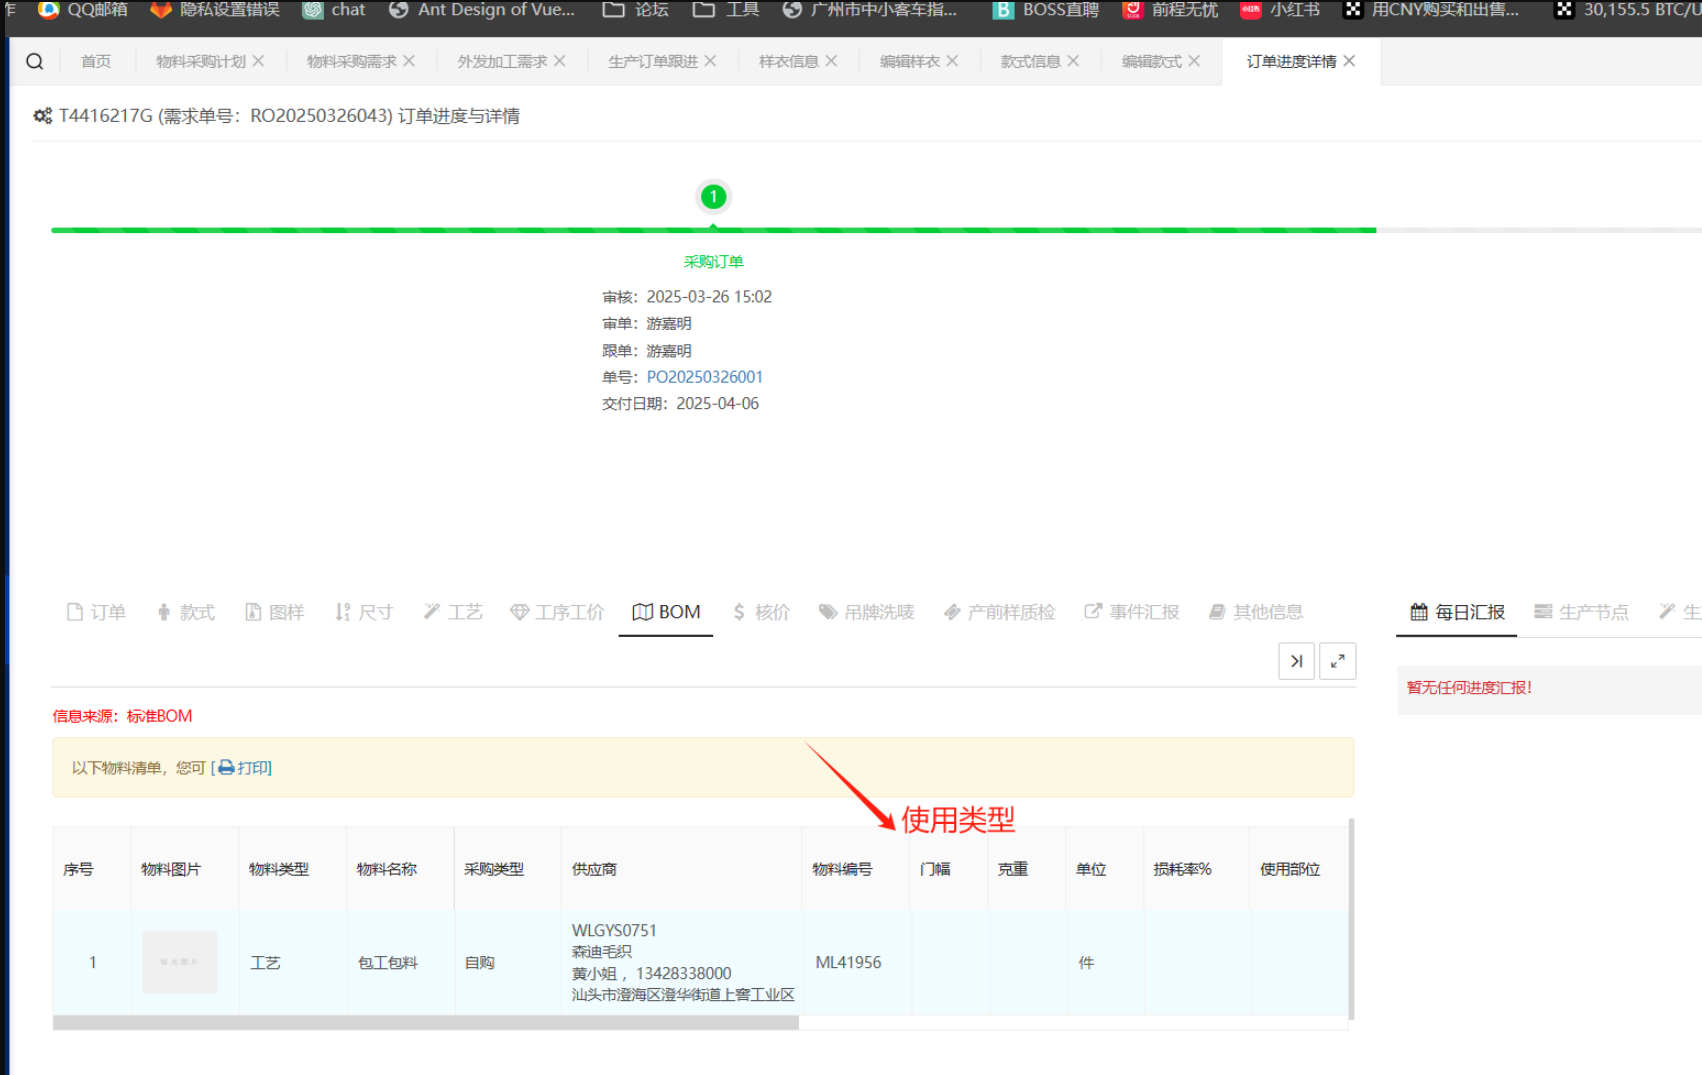Click the printer 打印 link

[x=245, y=768]
